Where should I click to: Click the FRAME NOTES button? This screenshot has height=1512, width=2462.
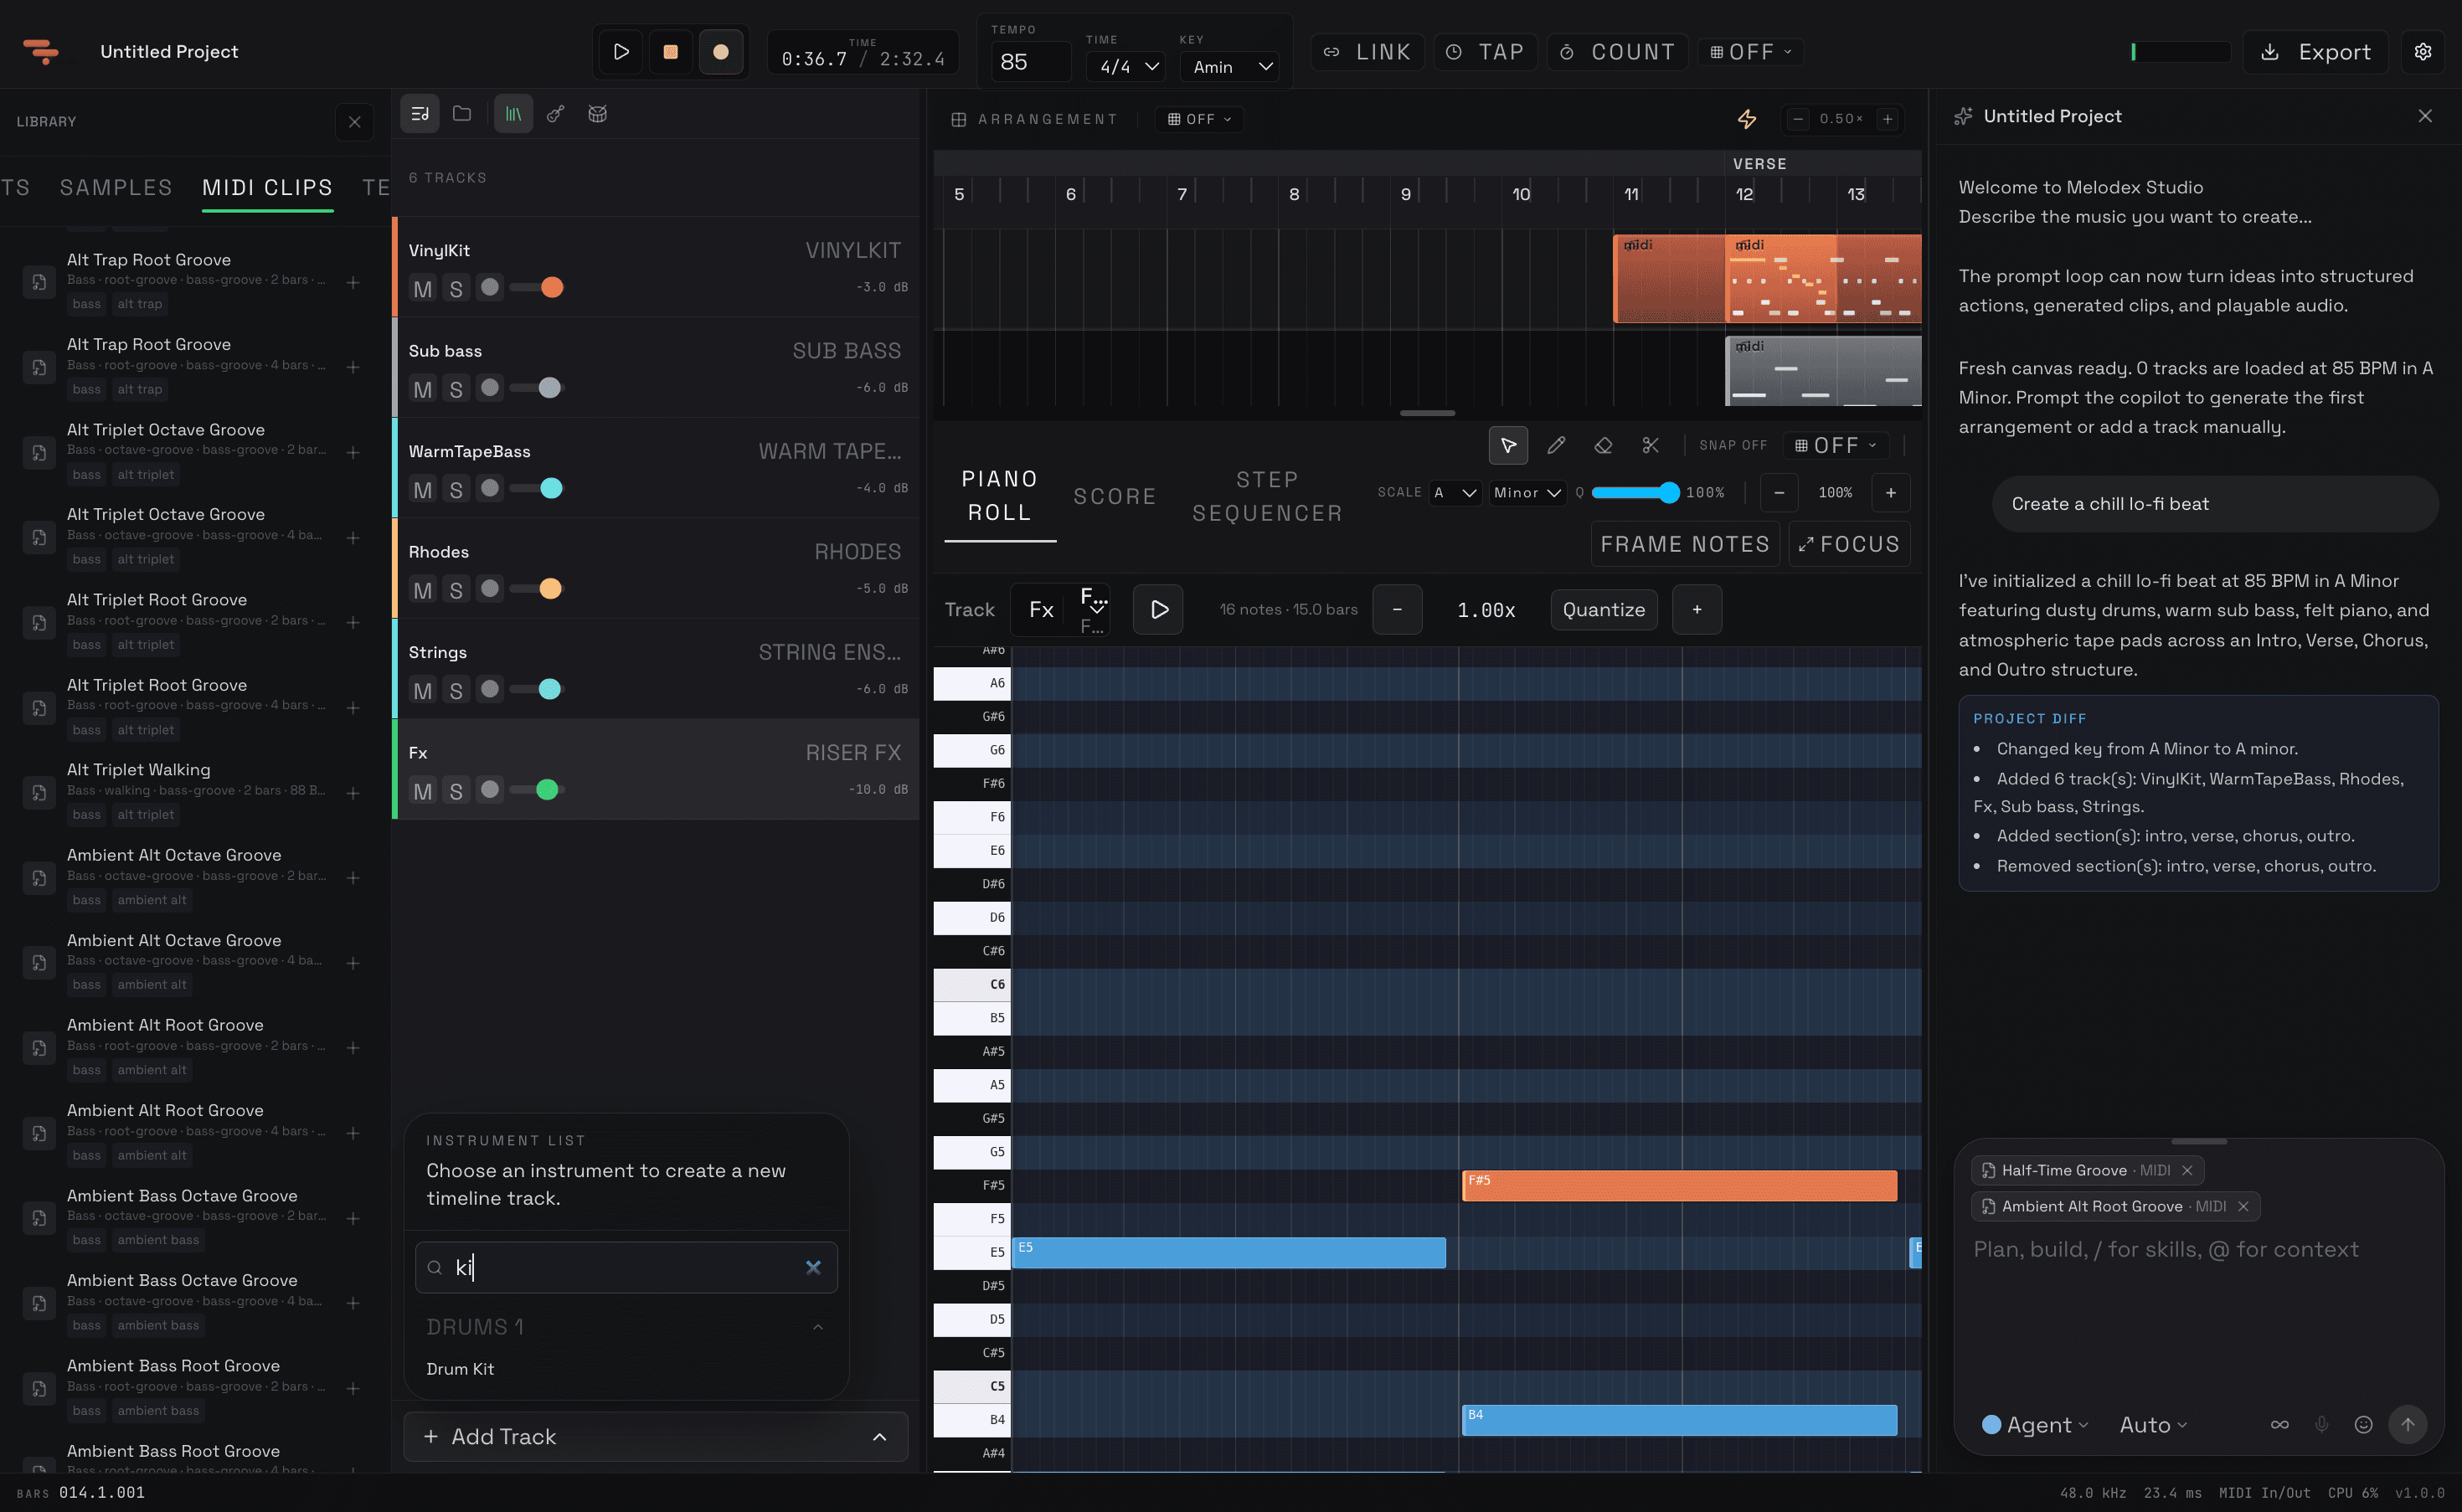[1684, 544]
